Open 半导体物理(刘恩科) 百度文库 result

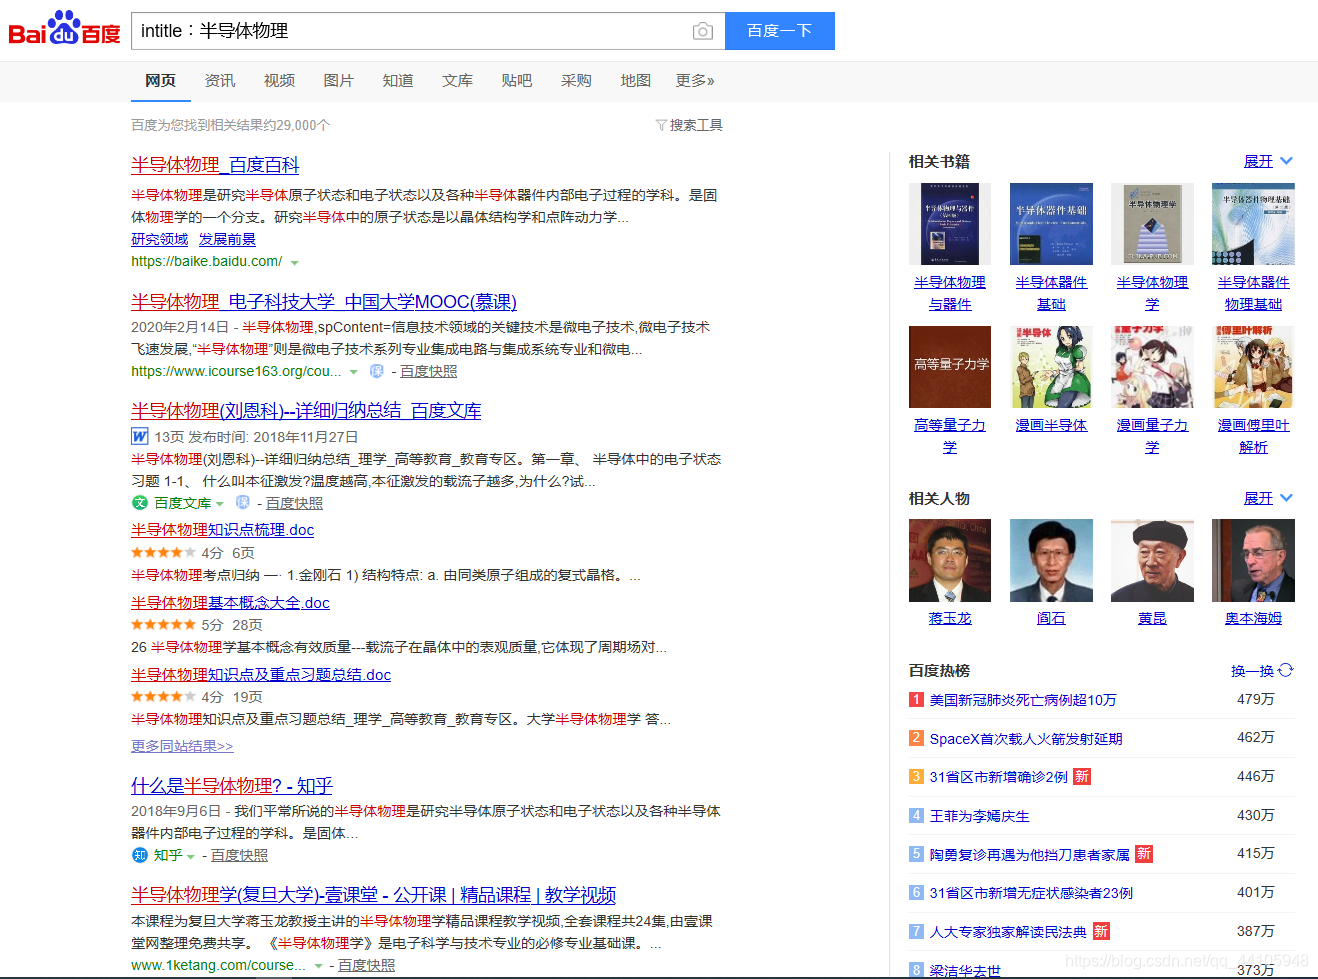tap(306, 411)
